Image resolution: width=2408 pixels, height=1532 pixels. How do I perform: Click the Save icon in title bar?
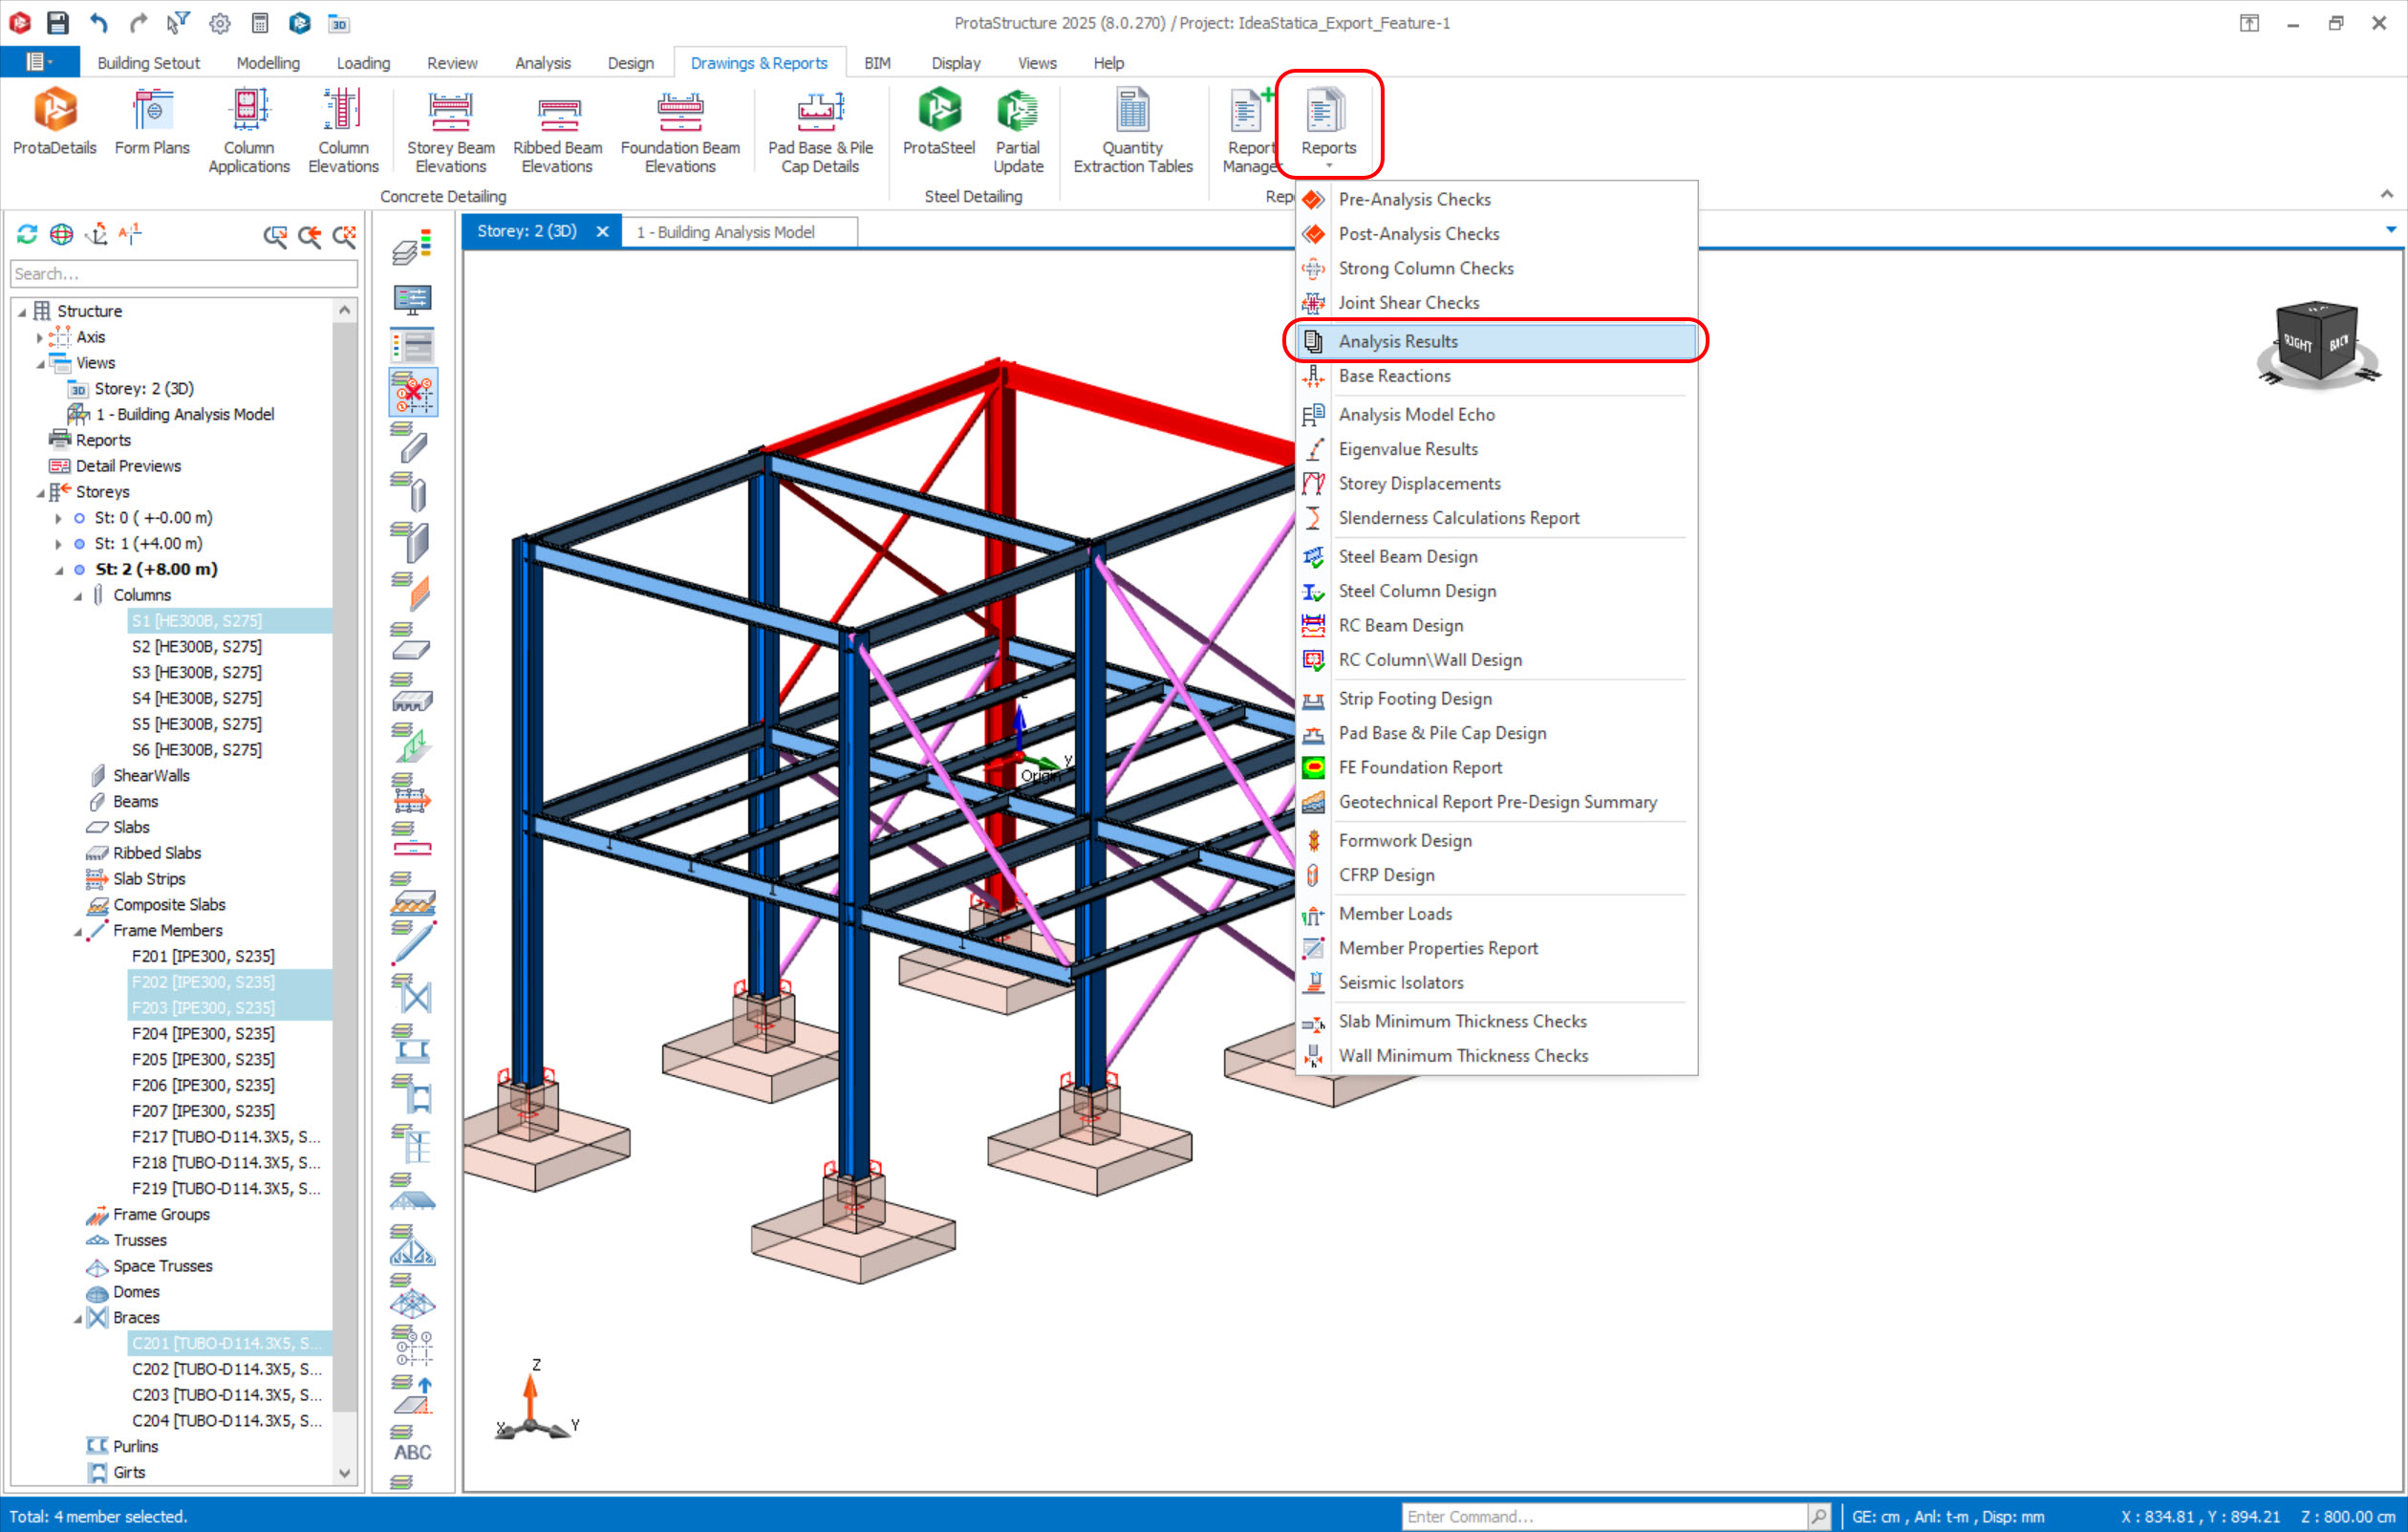[x=58, y=22]
